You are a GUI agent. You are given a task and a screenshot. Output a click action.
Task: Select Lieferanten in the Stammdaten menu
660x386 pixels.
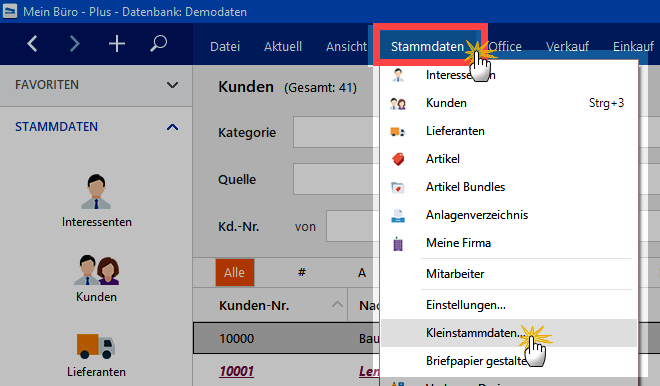point(509,131)
